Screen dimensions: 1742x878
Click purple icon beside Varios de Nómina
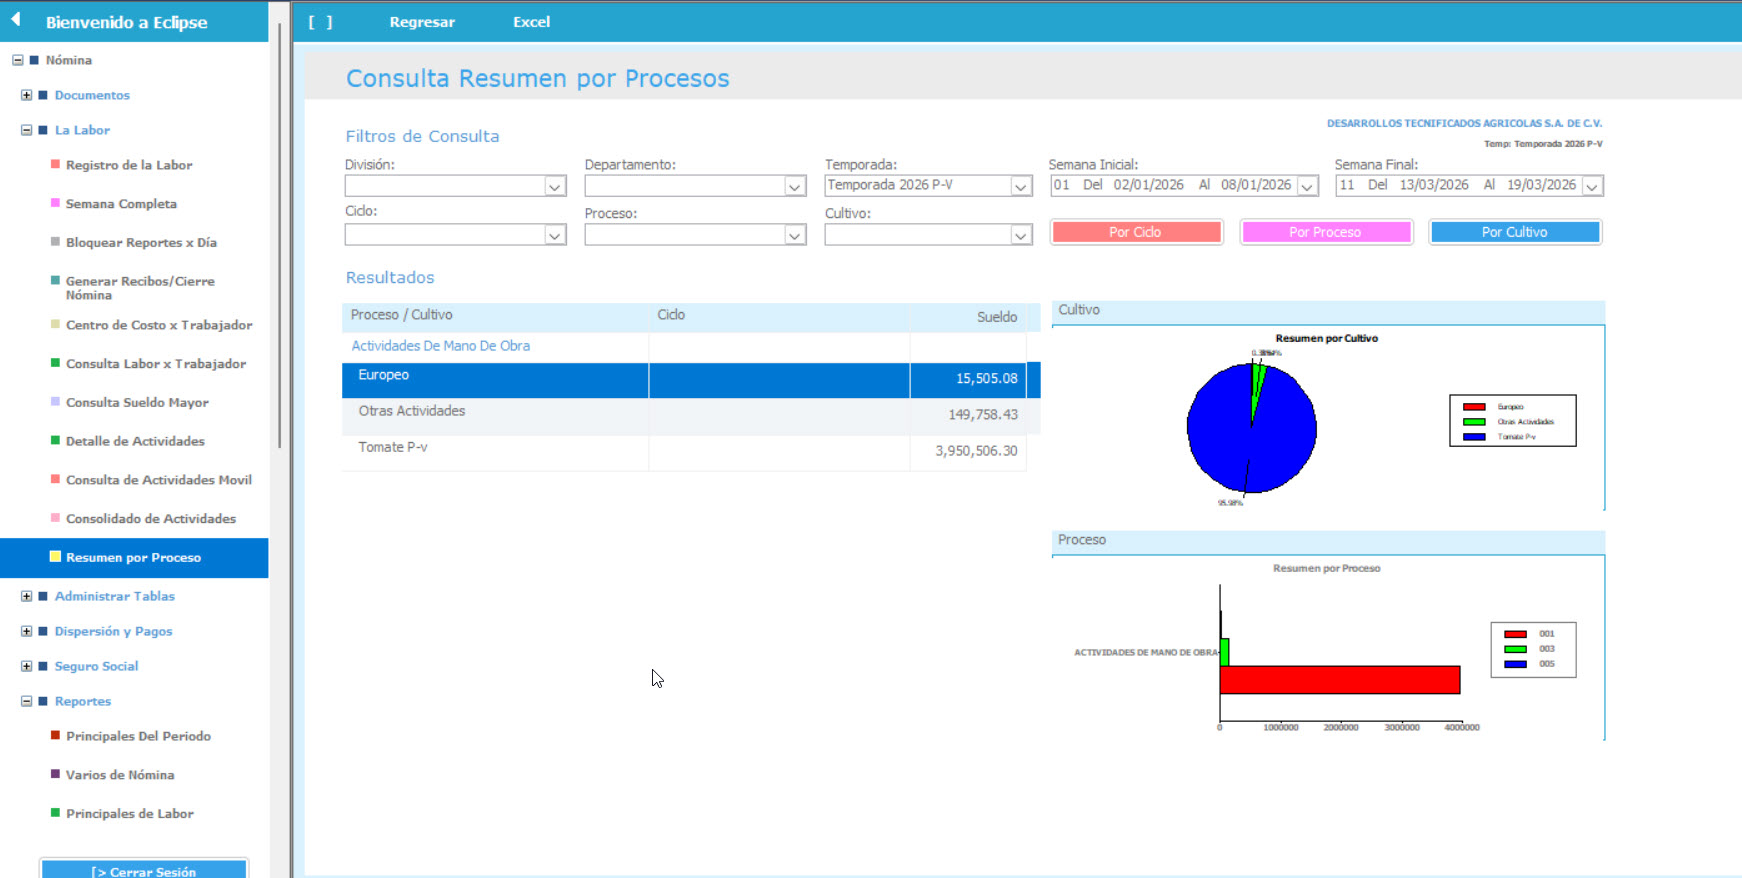pos(55,774)
